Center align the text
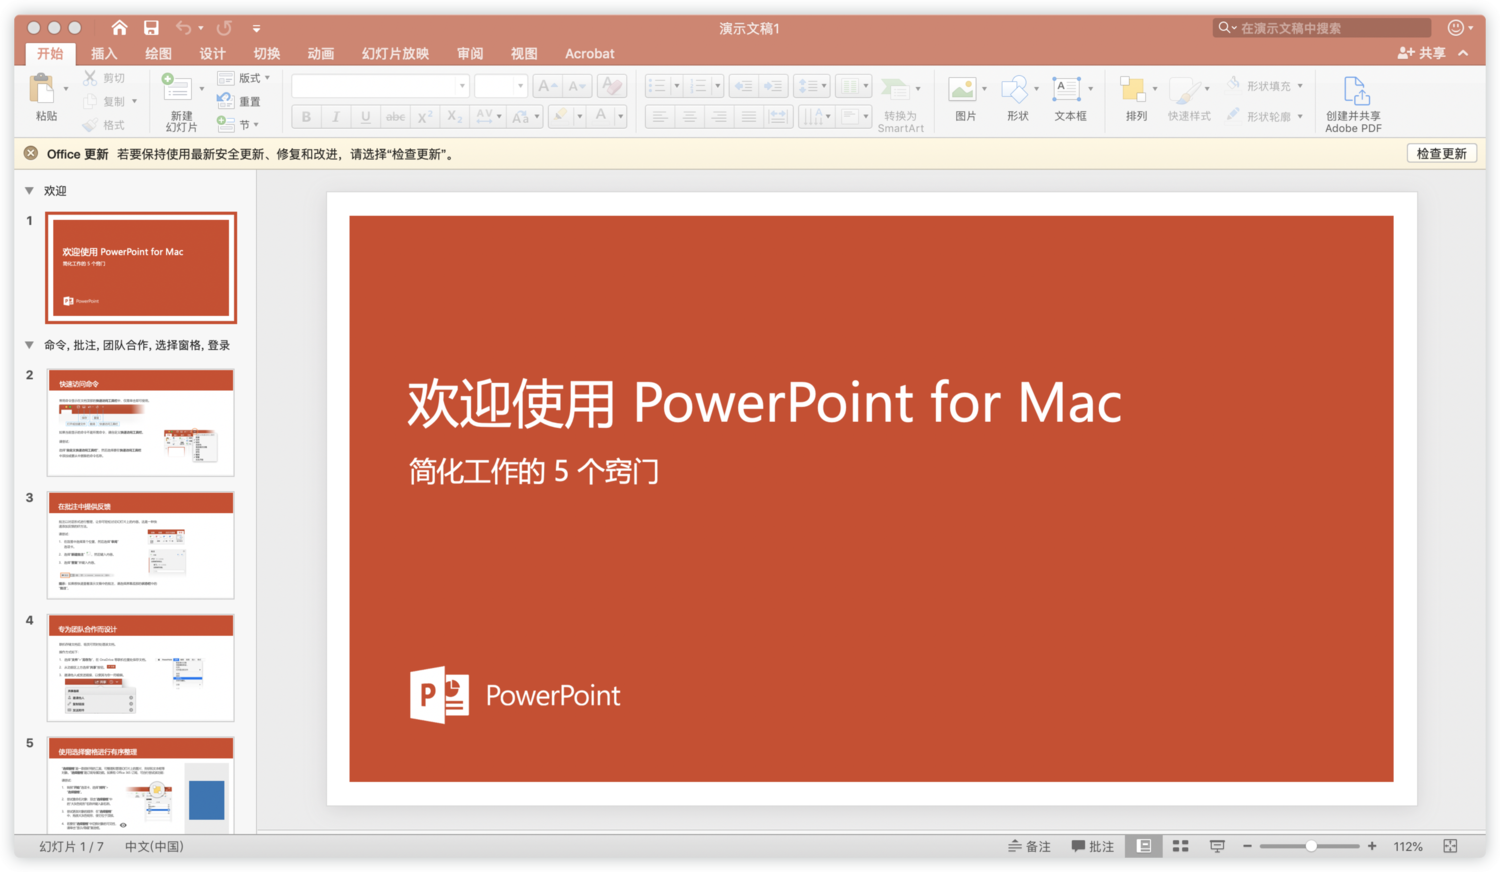This screenshot has width=1500, height=872. [689, 117]
